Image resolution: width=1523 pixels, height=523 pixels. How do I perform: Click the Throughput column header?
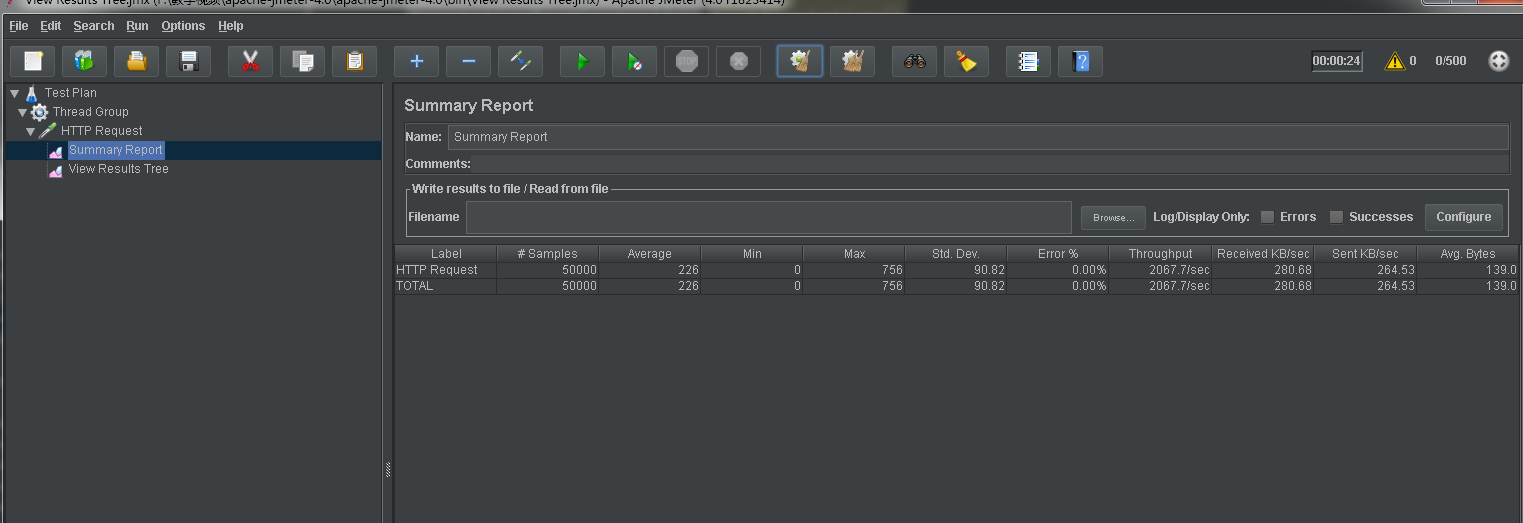(x=1160, y=254)
